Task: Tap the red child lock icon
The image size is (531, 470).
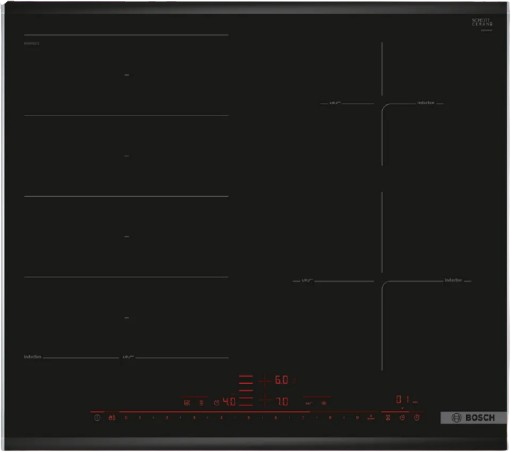Action: pyautogui.click(x=112, y=418)
